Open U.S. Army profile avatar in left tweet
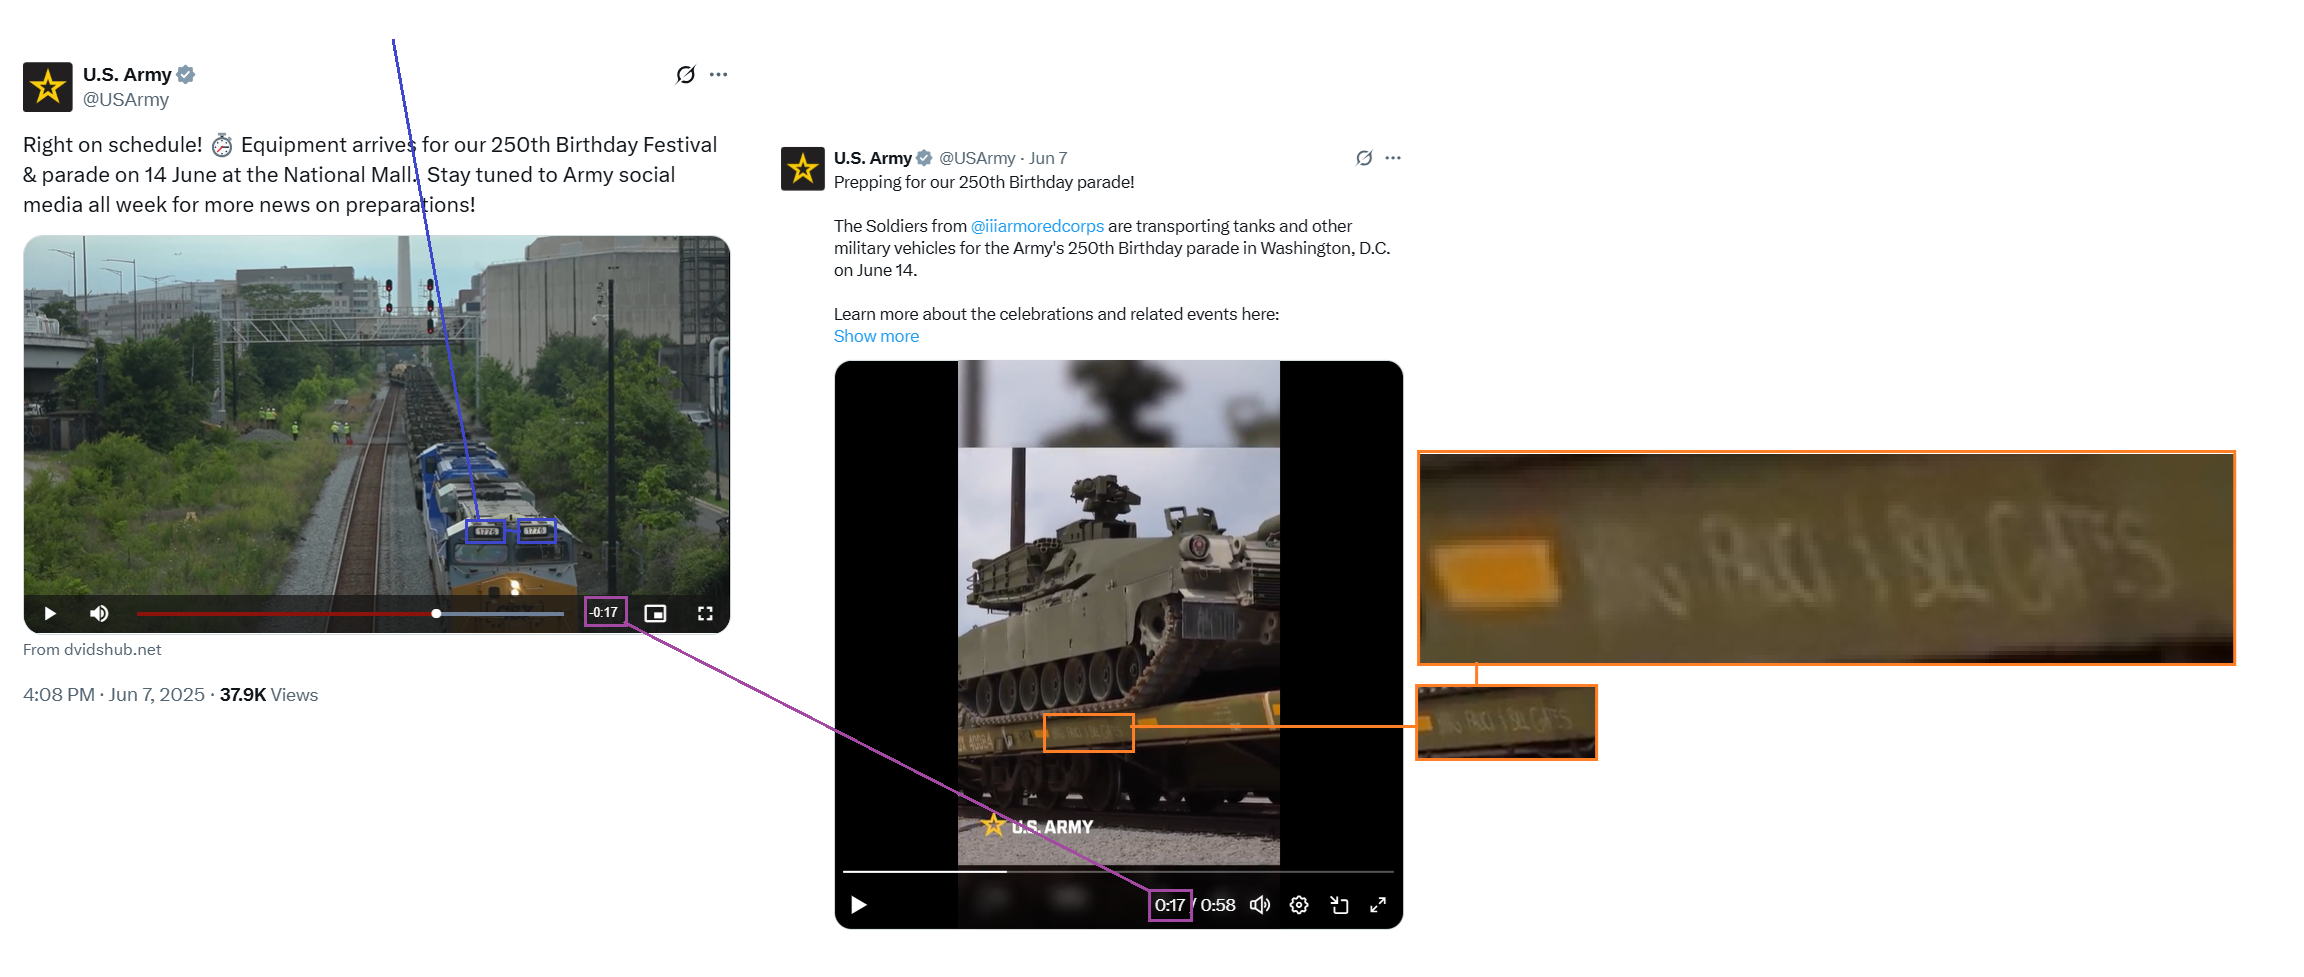 click(x=48, y=87)
